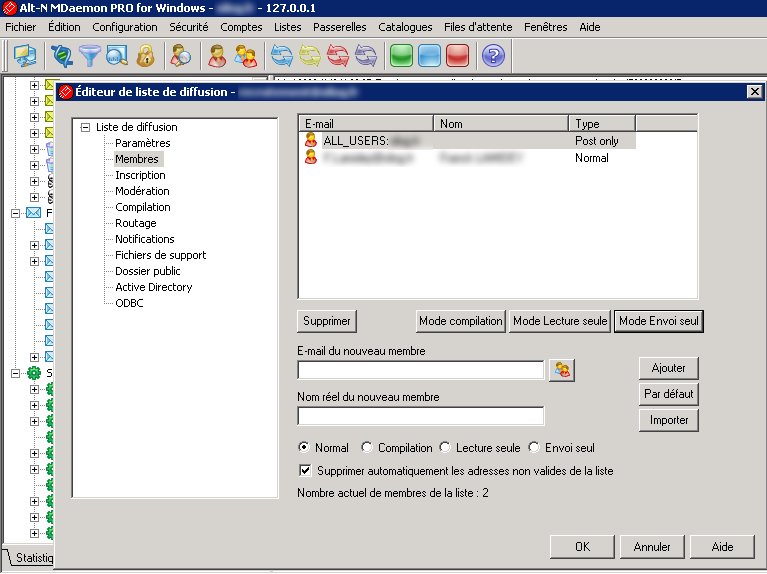767x574 pixels.
Task: Select Modération in the list editor tree
Action: [142, 191]
